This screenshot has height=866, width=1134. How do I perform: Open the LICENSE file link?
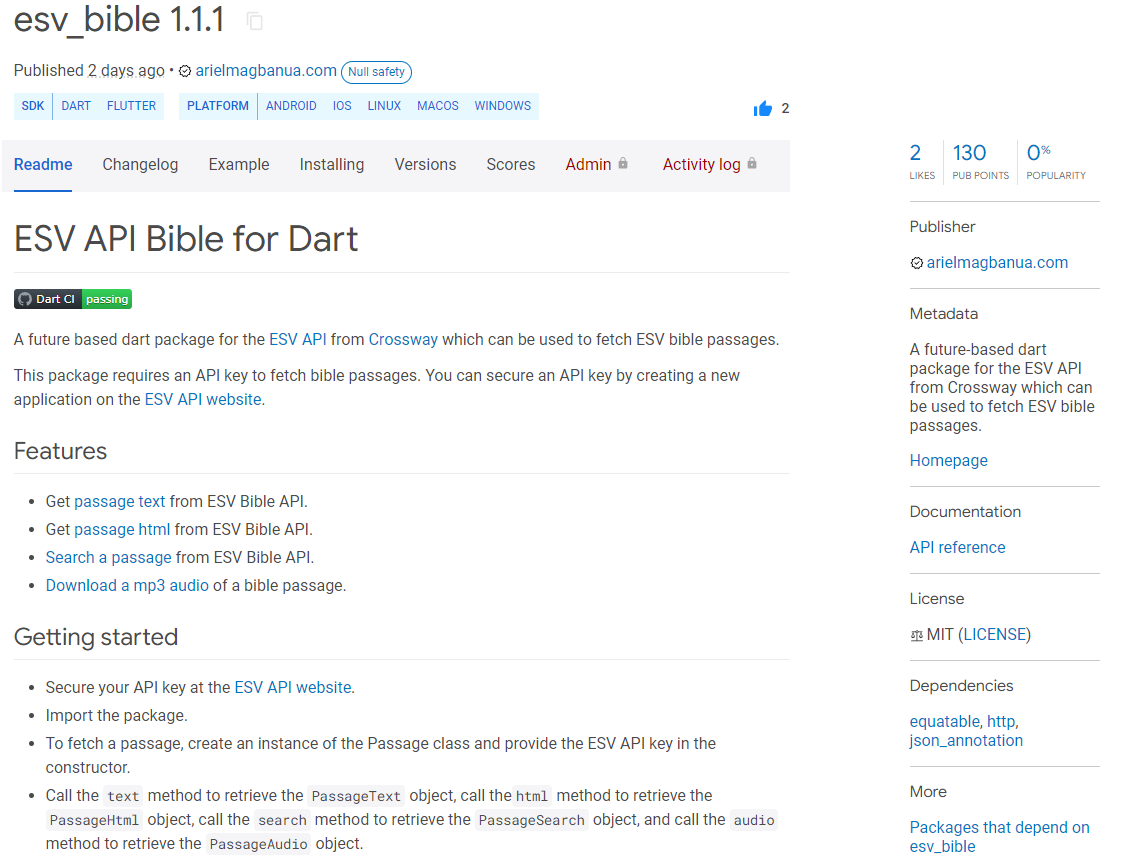click(x=994, y=635)
